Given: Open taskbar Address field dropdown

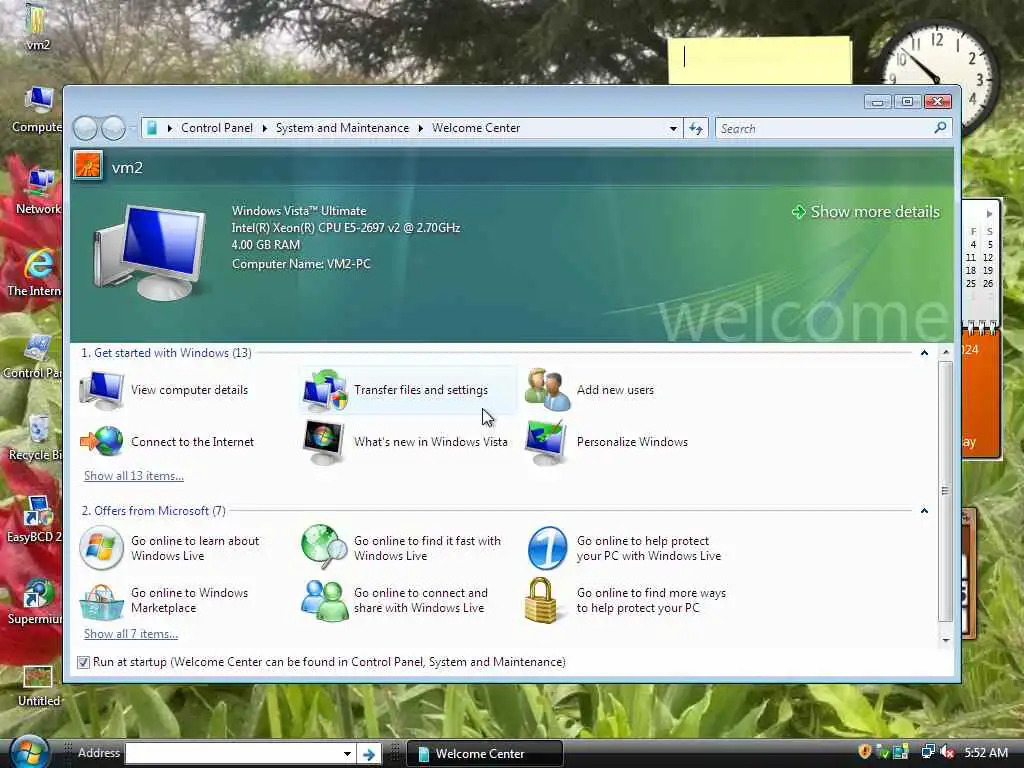Looking at the screenshot, I should click(347, 754).
